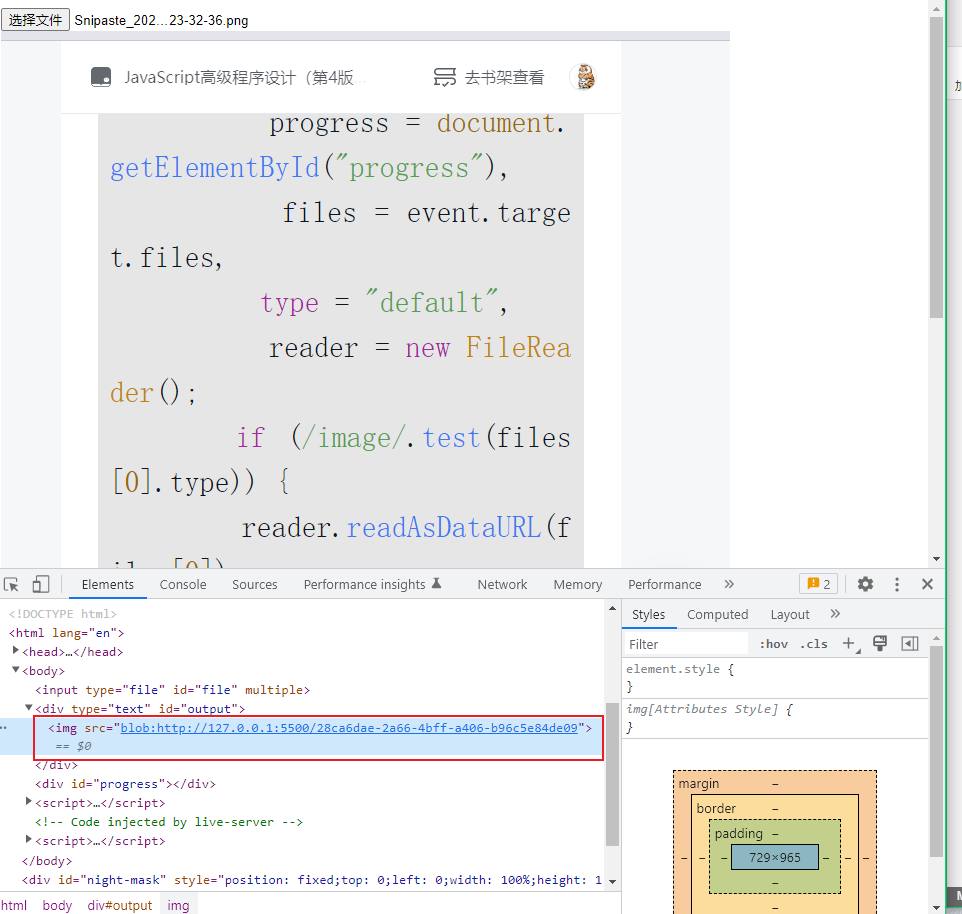Click the Styles pane scrollbar thumb
Viewport: 962px width, 914px height.
click(936, 751)
